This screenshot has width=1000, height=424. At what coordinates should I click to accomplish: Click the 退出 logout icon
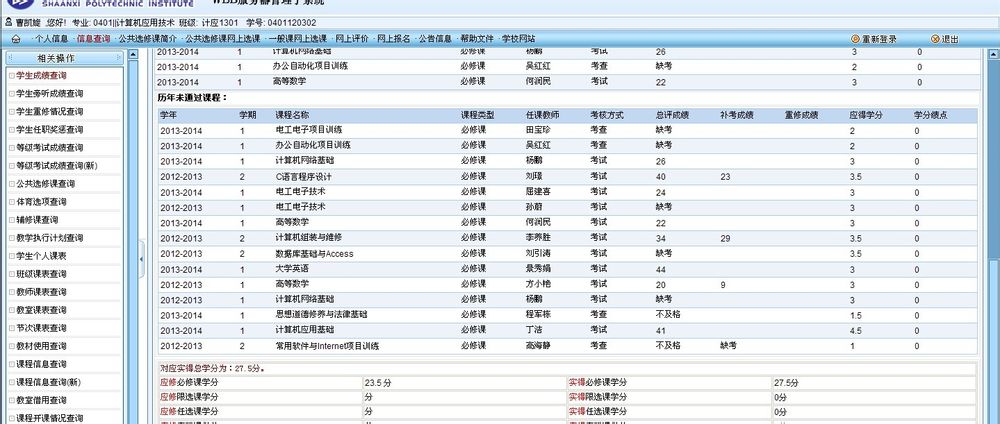[x=935, y=39]
